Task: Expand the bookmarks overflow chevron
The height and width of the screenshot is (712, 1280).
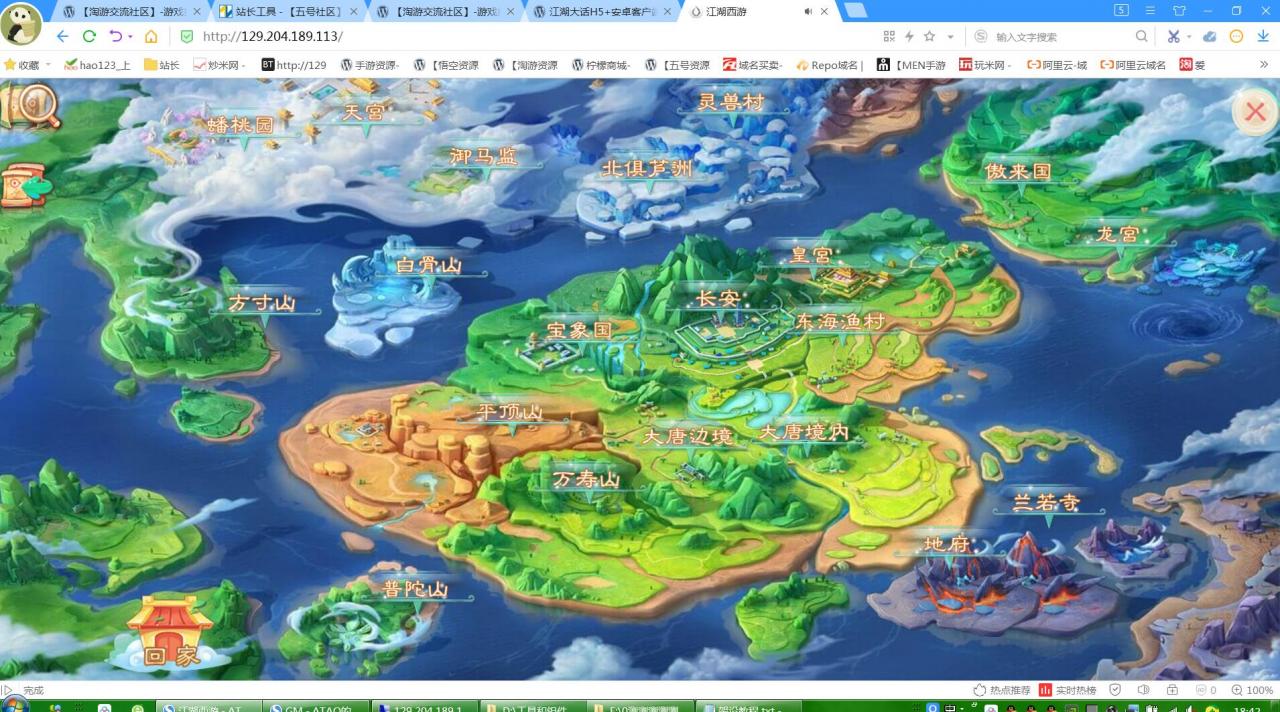Action: 1264,65
